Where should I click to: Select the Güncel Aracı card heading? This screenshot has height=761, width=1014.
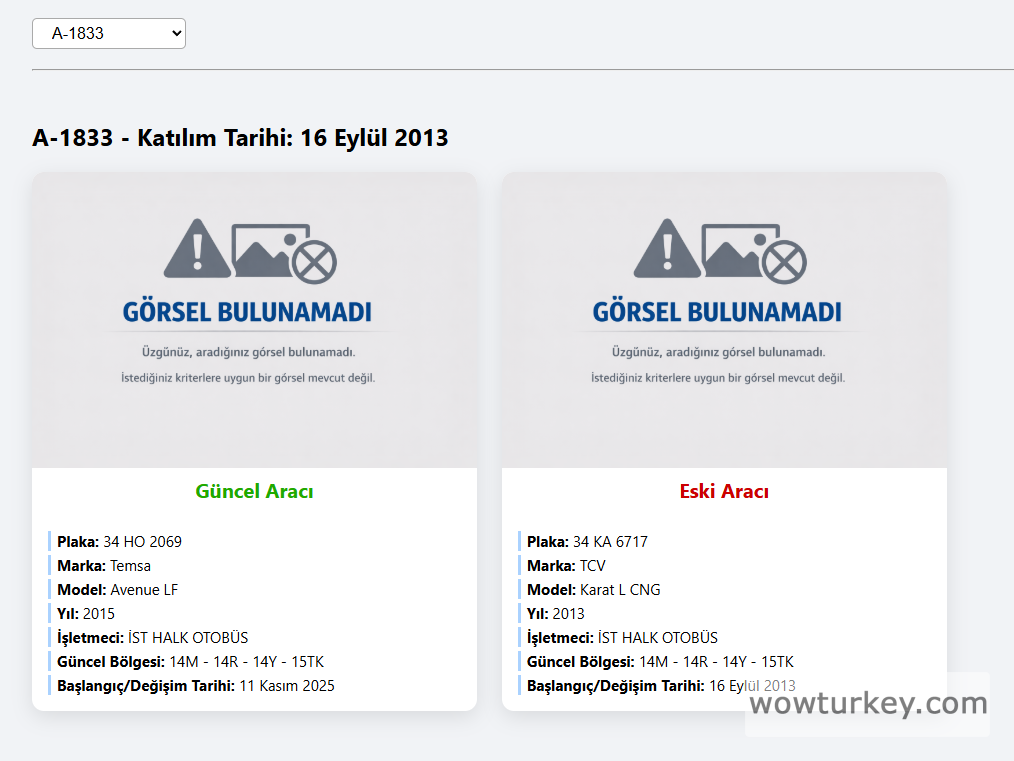tap(254, 491)
